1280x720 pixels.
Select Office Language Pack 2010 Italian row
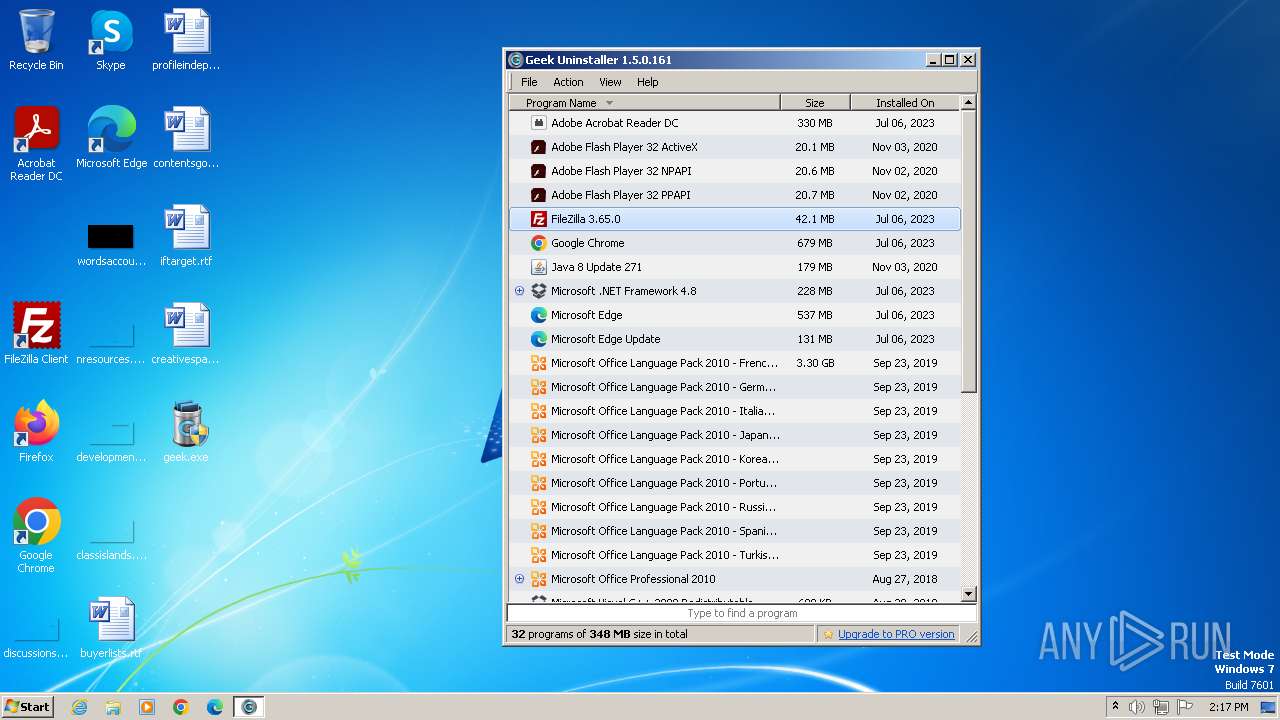coord(734,411)
